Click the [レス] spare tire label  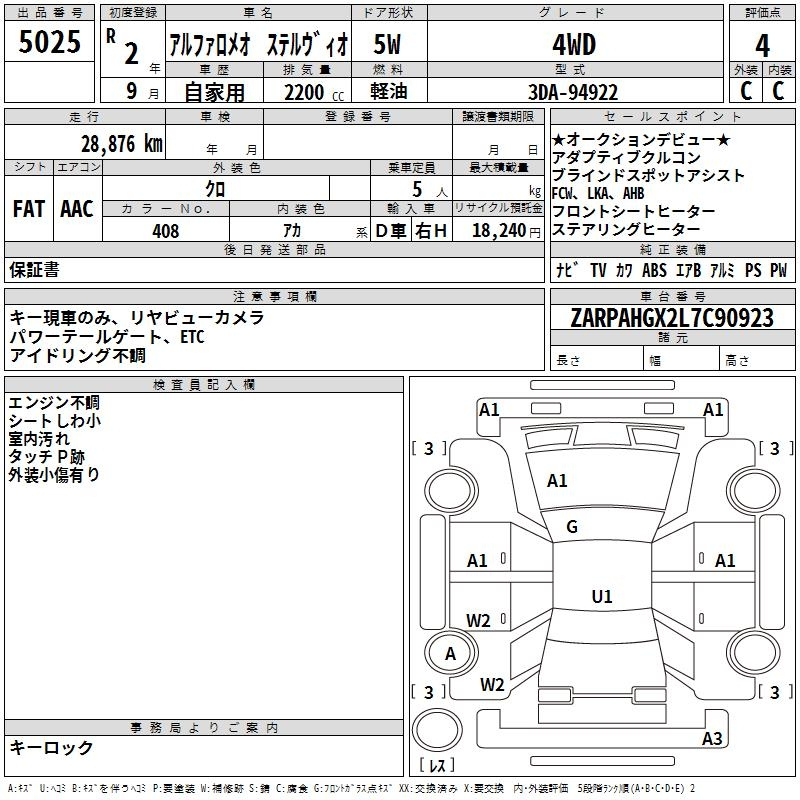pyautogui.click(x=437, y=765)
